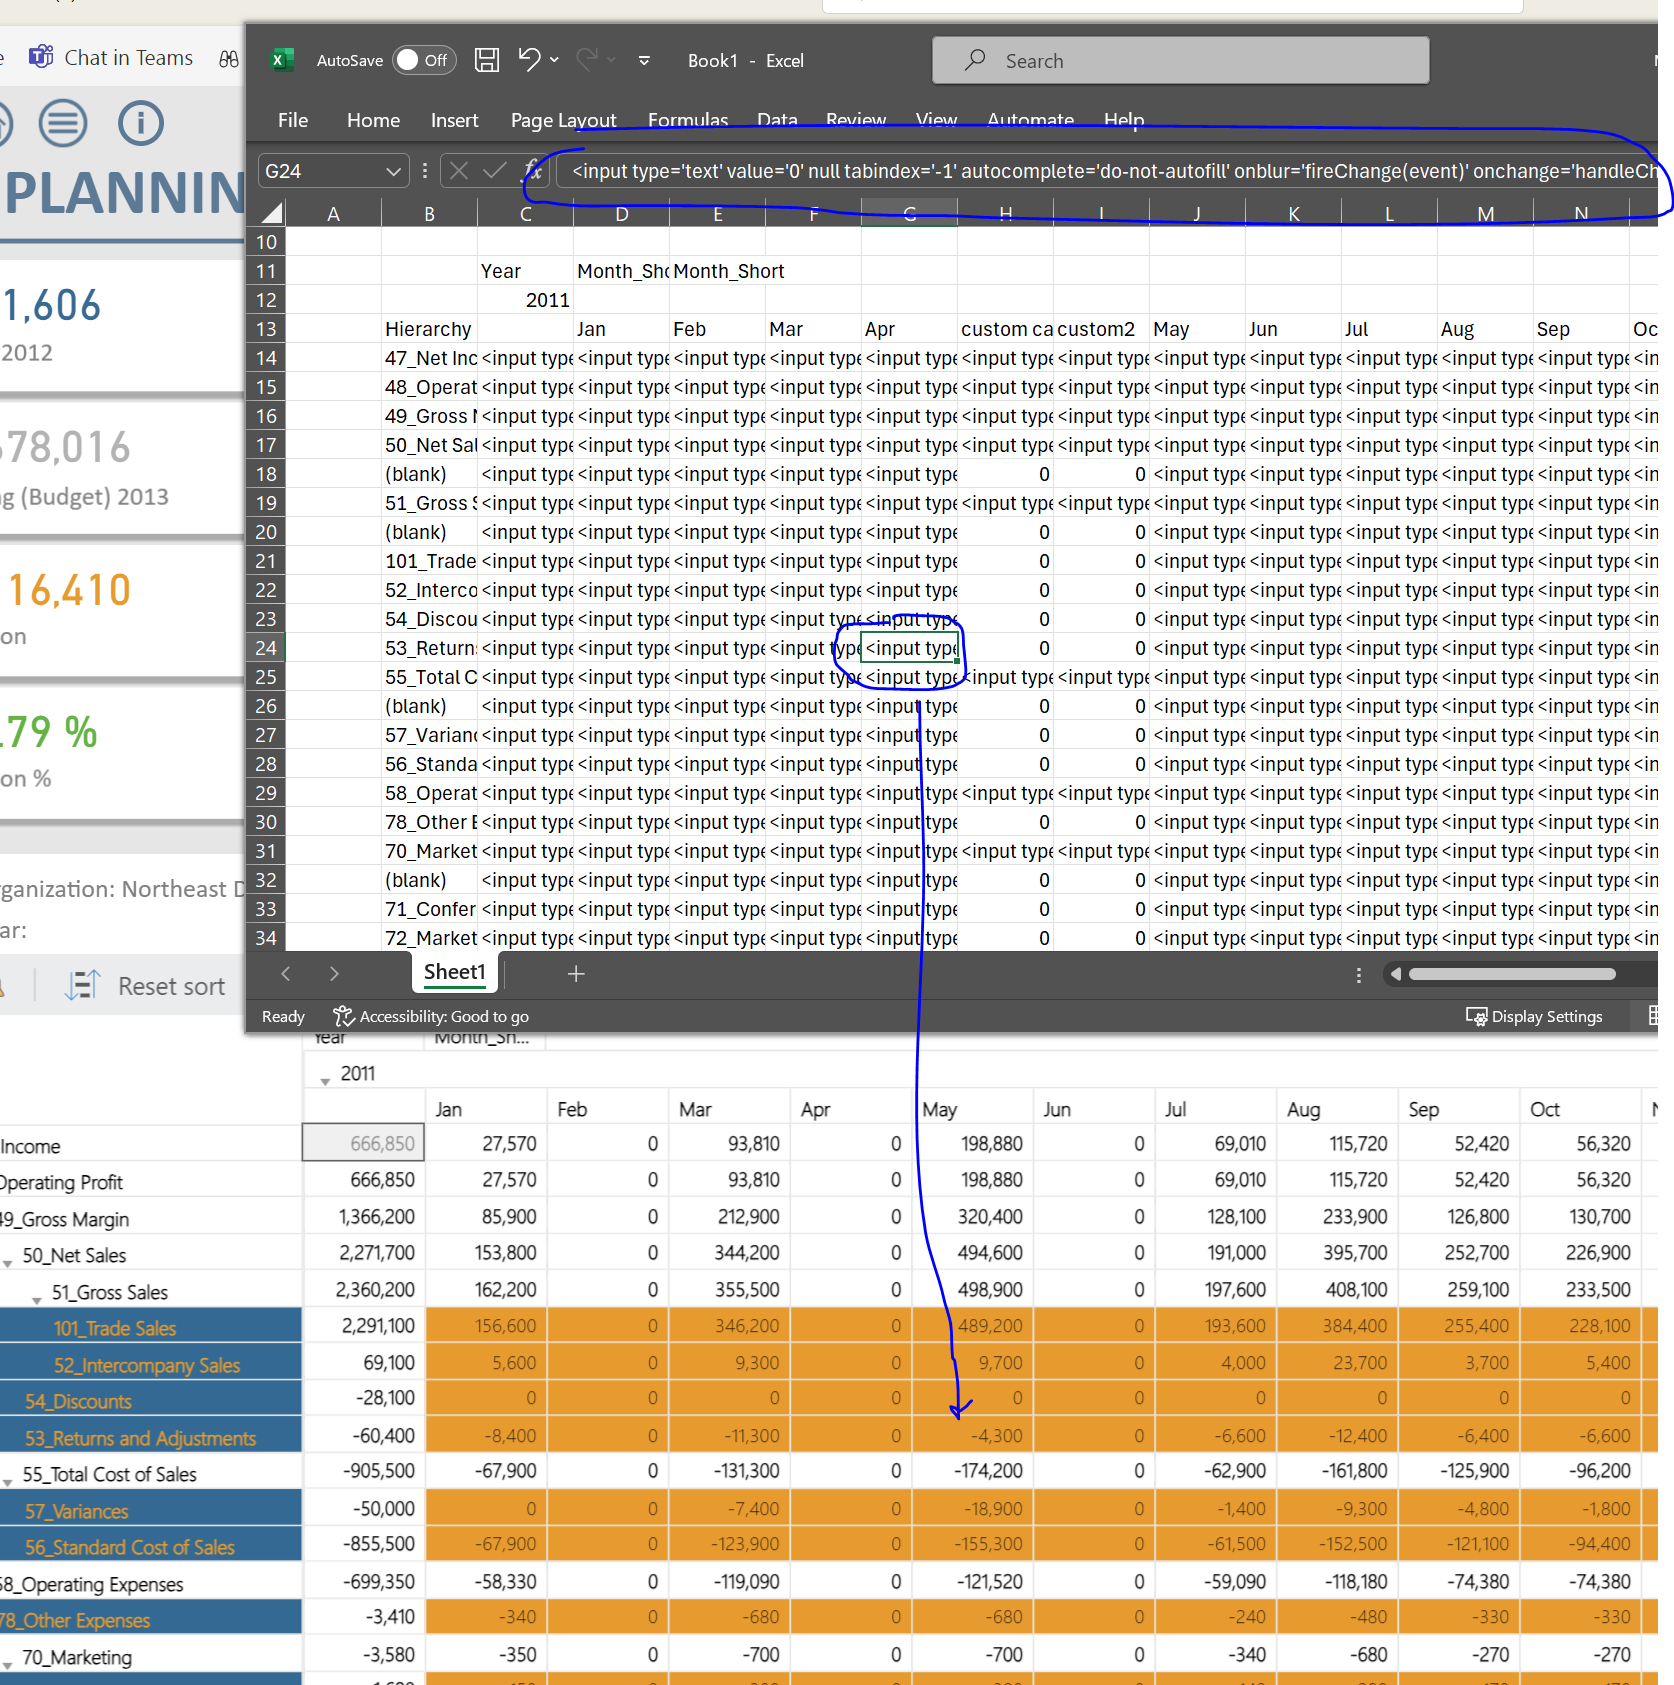Click the Reset sort button
This screenshot has height=1685, width=1674.
click(146, 986)
